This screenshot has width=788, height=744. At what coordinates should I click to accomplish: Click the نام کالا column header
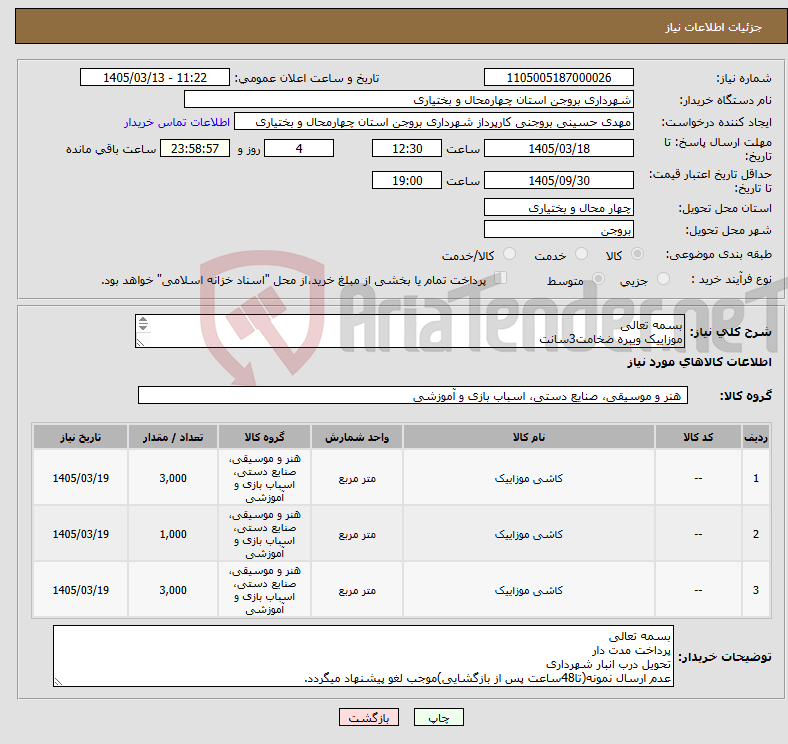point(529,437)
